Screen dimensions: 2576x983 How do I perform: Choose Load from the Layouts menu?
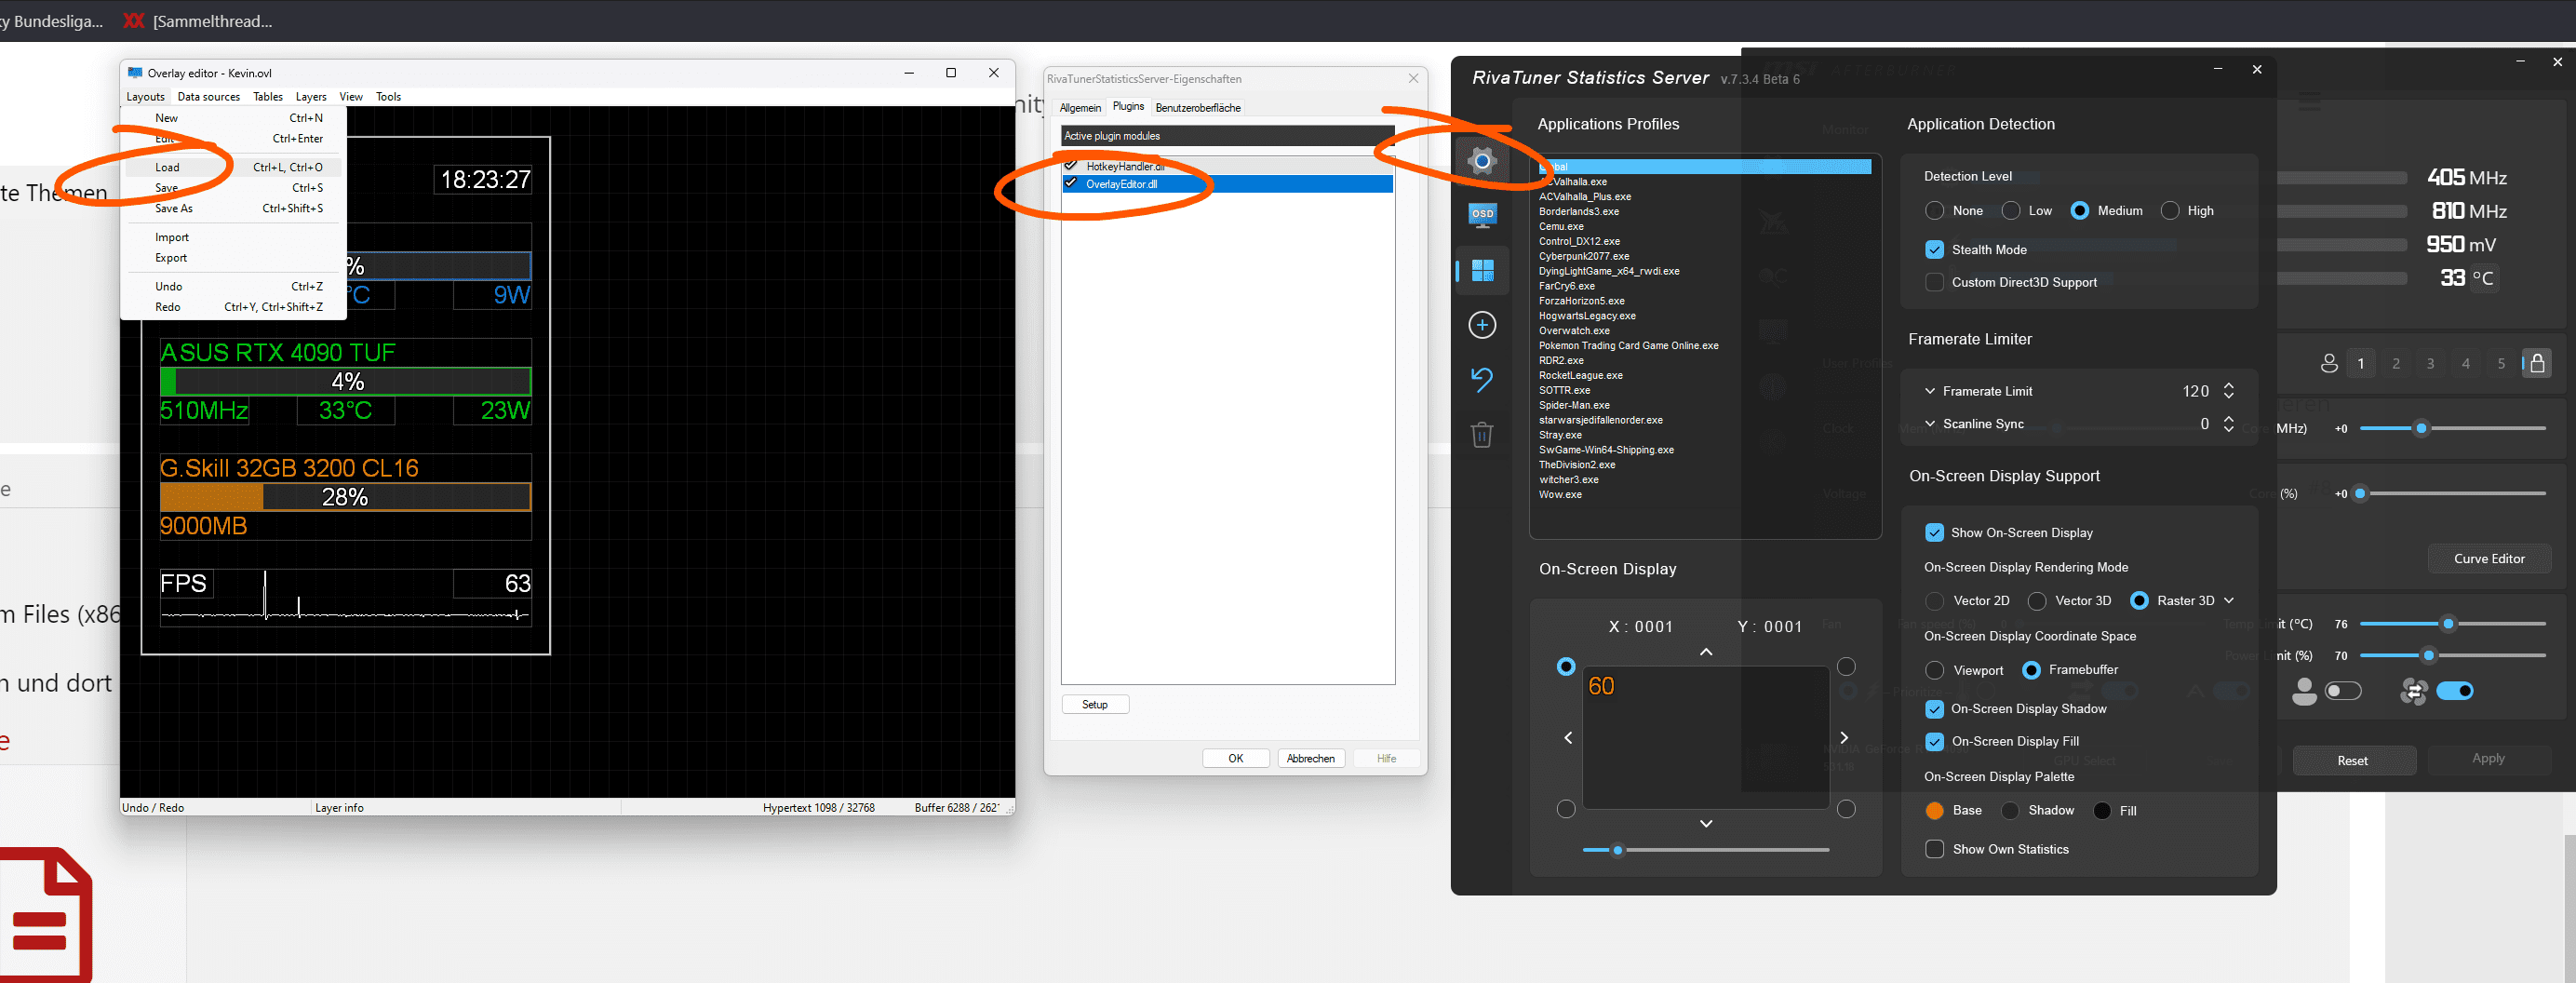click(x=234, y=167)
